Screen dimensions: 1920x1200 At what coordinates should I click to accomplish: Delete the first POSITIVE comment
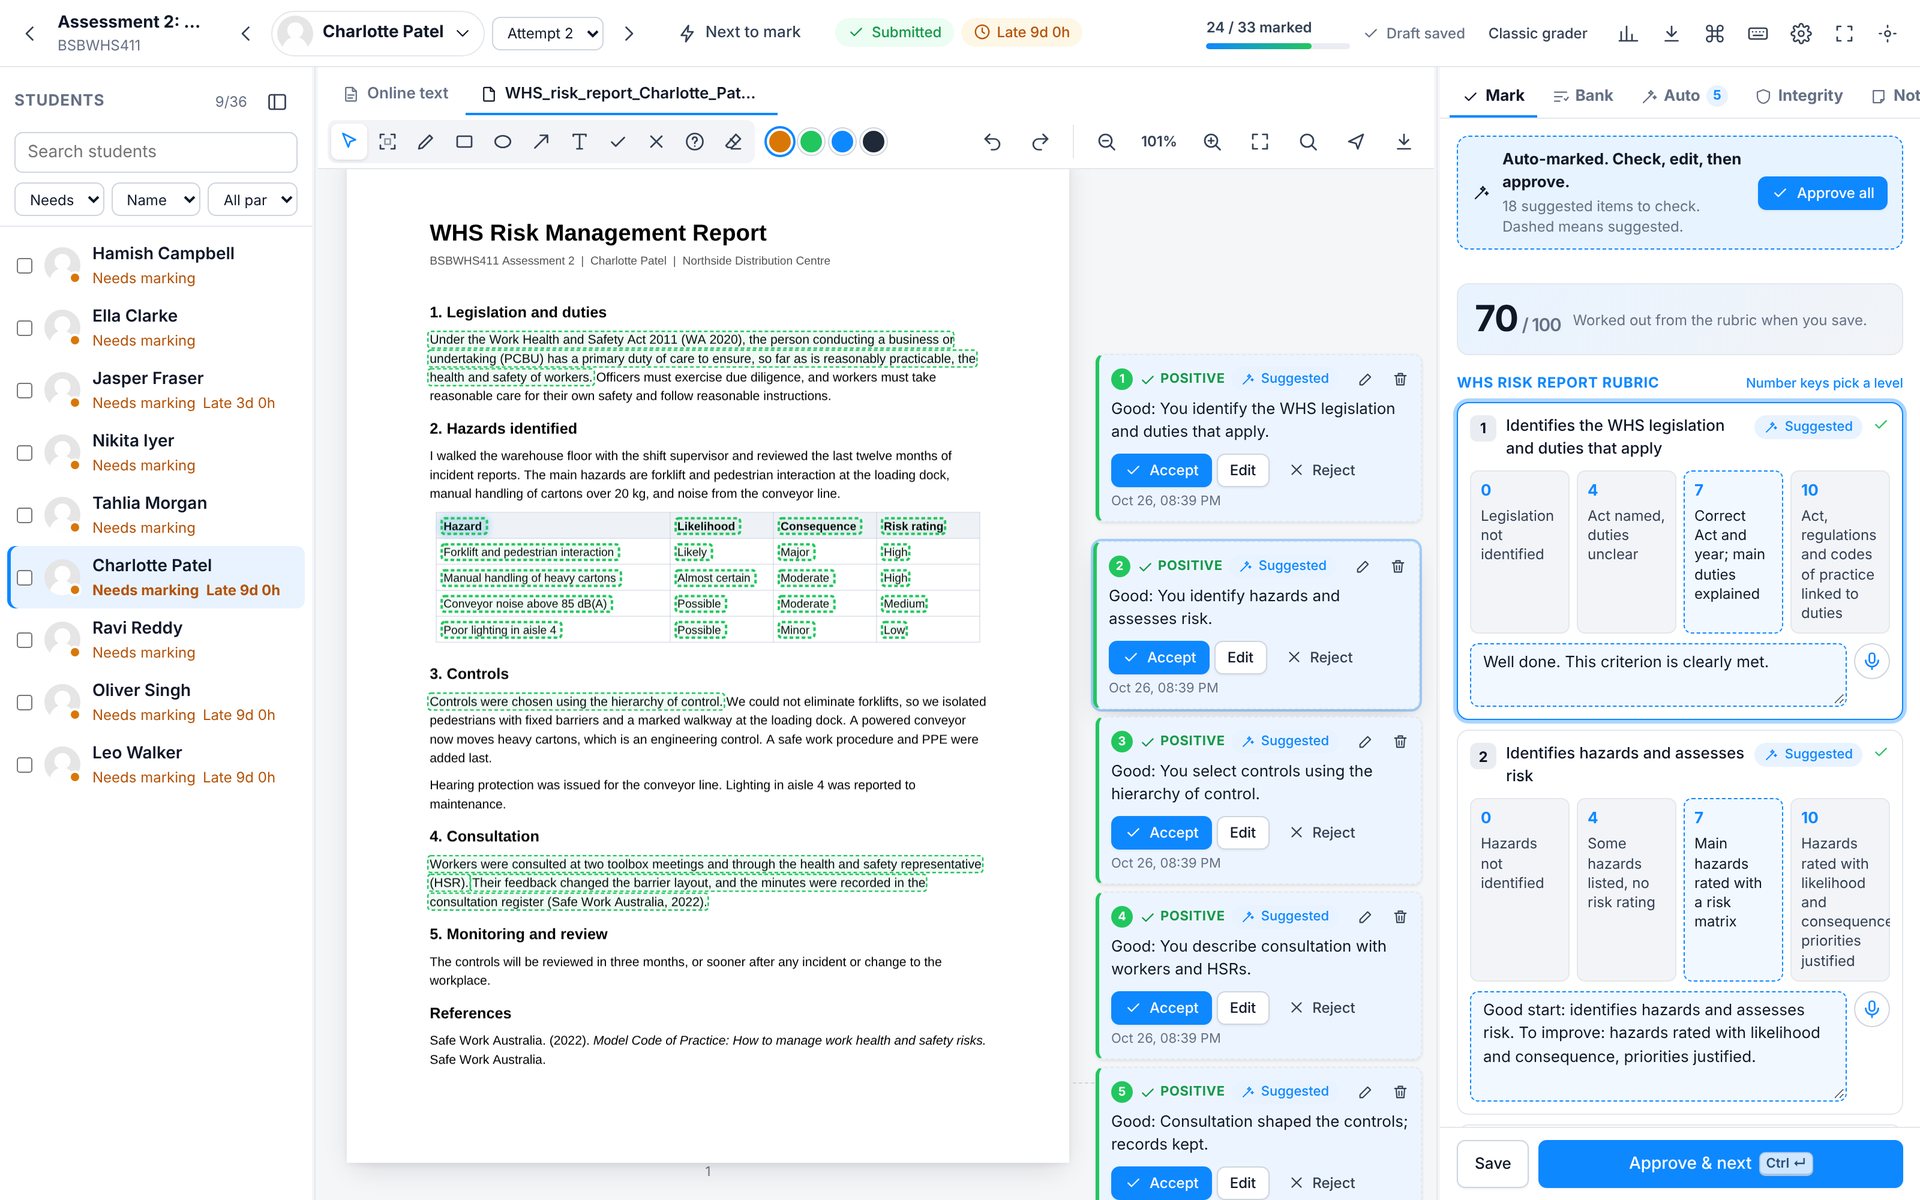[x=1400, y=379]
